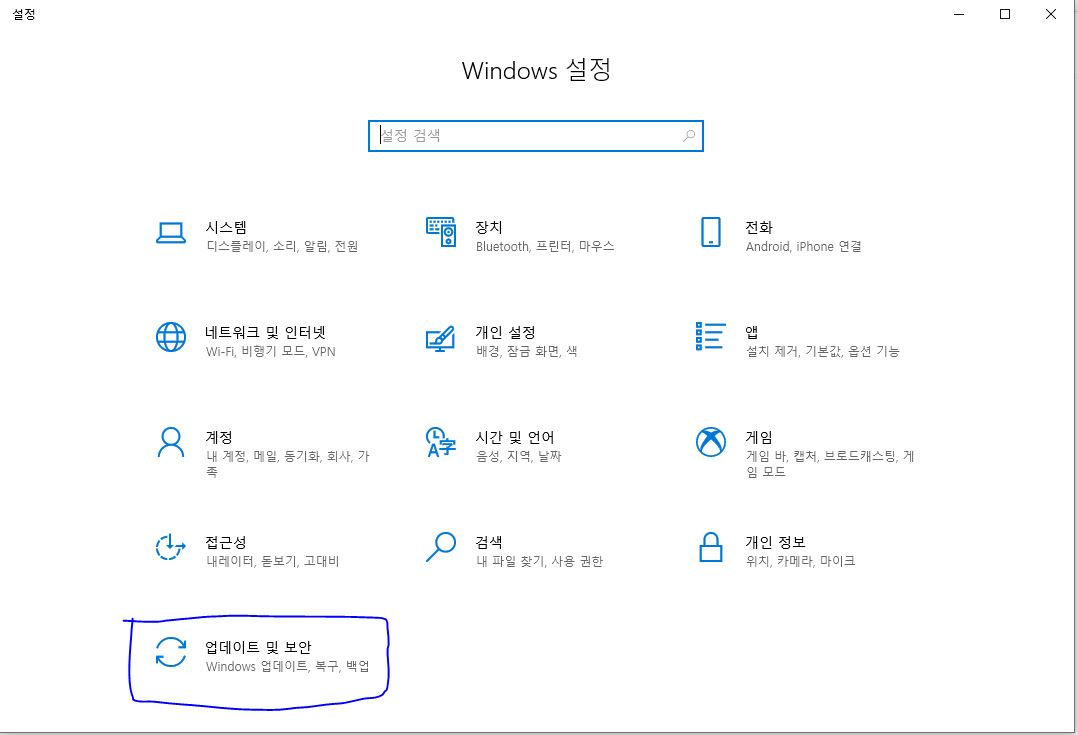Viewport: 1078px width, 735px height.
Task: Click the text 음성, 지역, 날짜
Action: pos(519,456)
